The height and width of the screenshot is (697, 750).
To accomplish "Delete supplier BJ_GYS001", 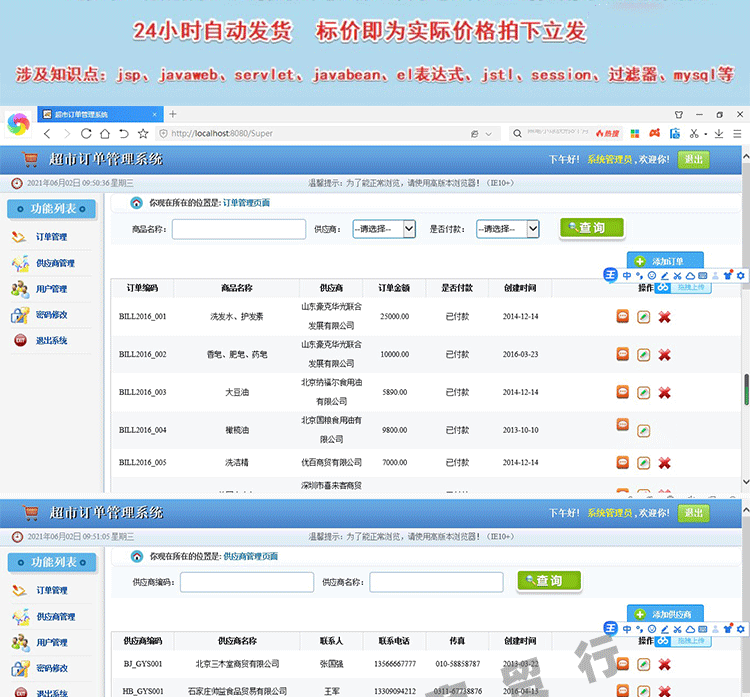I will click(x=664, y=664).
